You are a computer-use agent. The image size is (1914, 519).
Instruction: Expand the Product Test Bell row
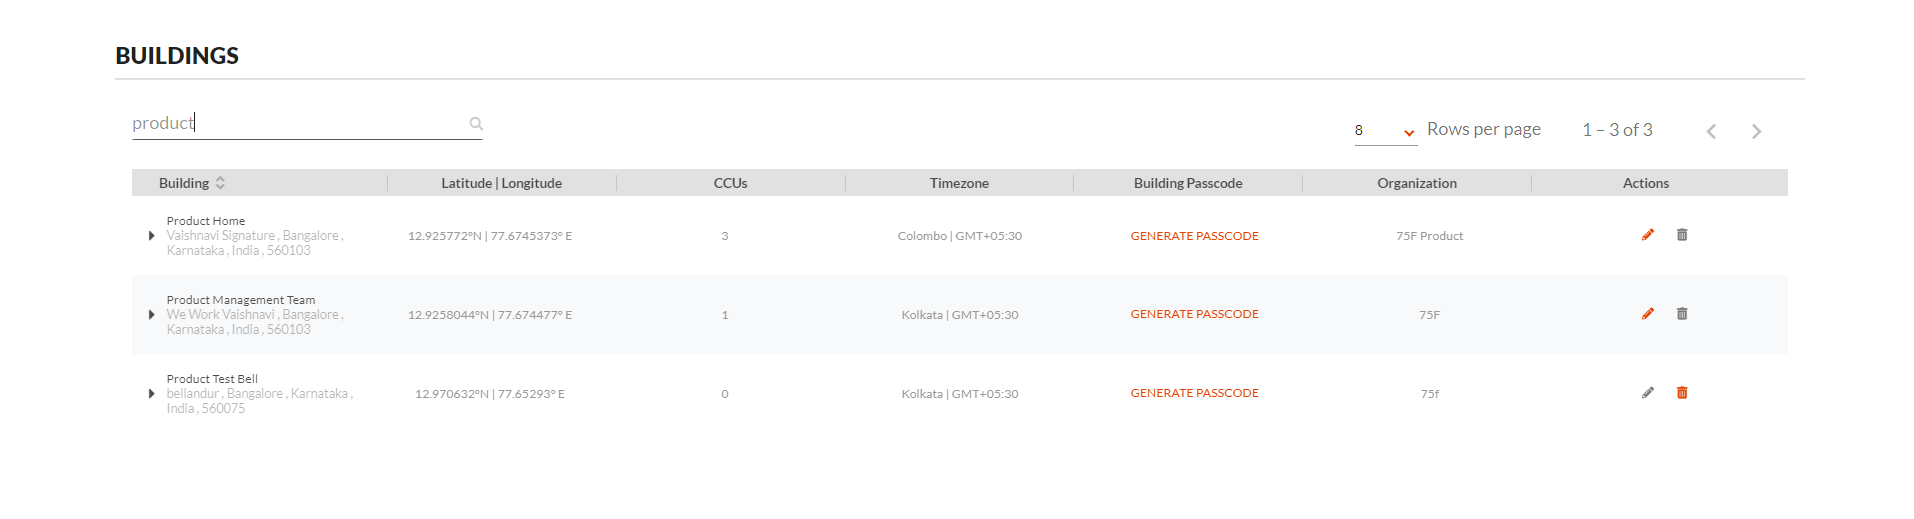coord(151,394)
